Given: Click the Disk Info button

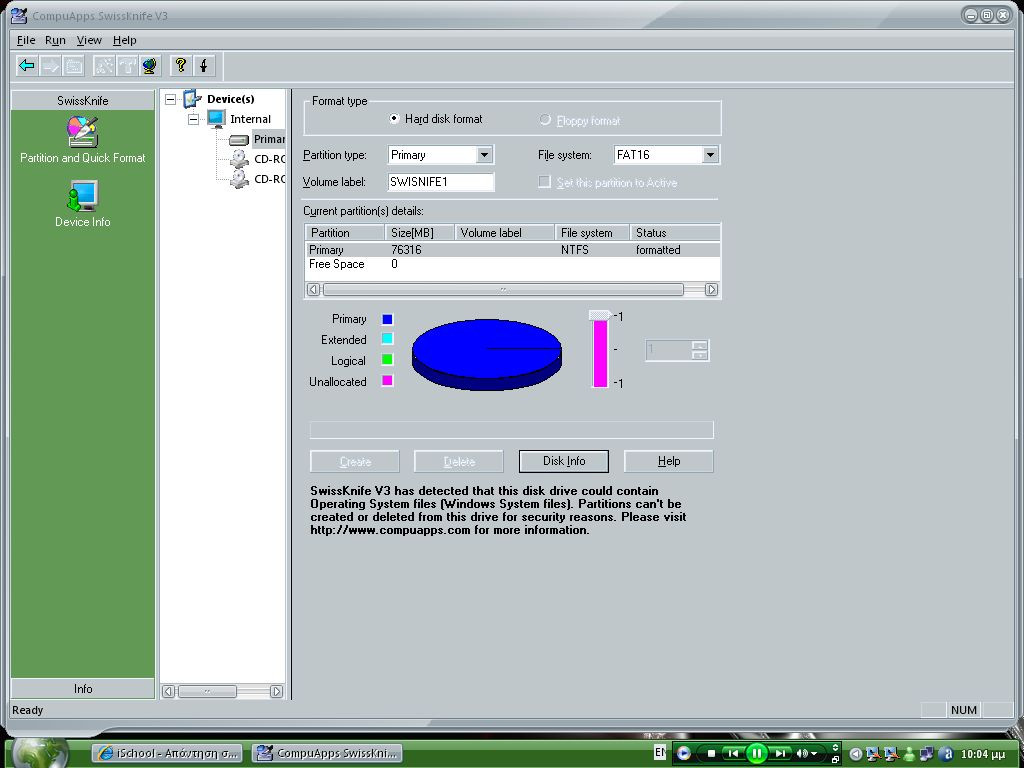Looking at the screenshot, I should pos(563,461).
